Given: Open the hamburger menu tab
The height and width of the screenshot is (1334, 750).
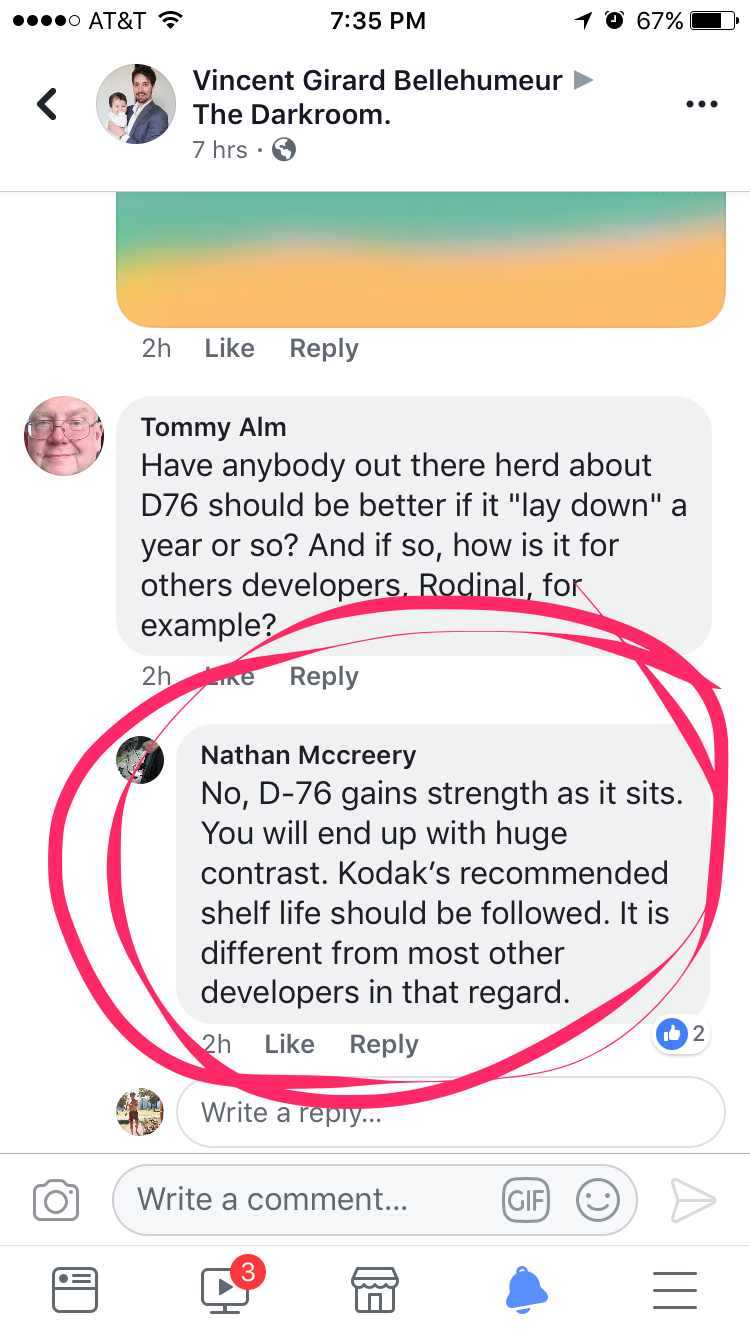Looking at the screenshot, I should [675, 1289].
